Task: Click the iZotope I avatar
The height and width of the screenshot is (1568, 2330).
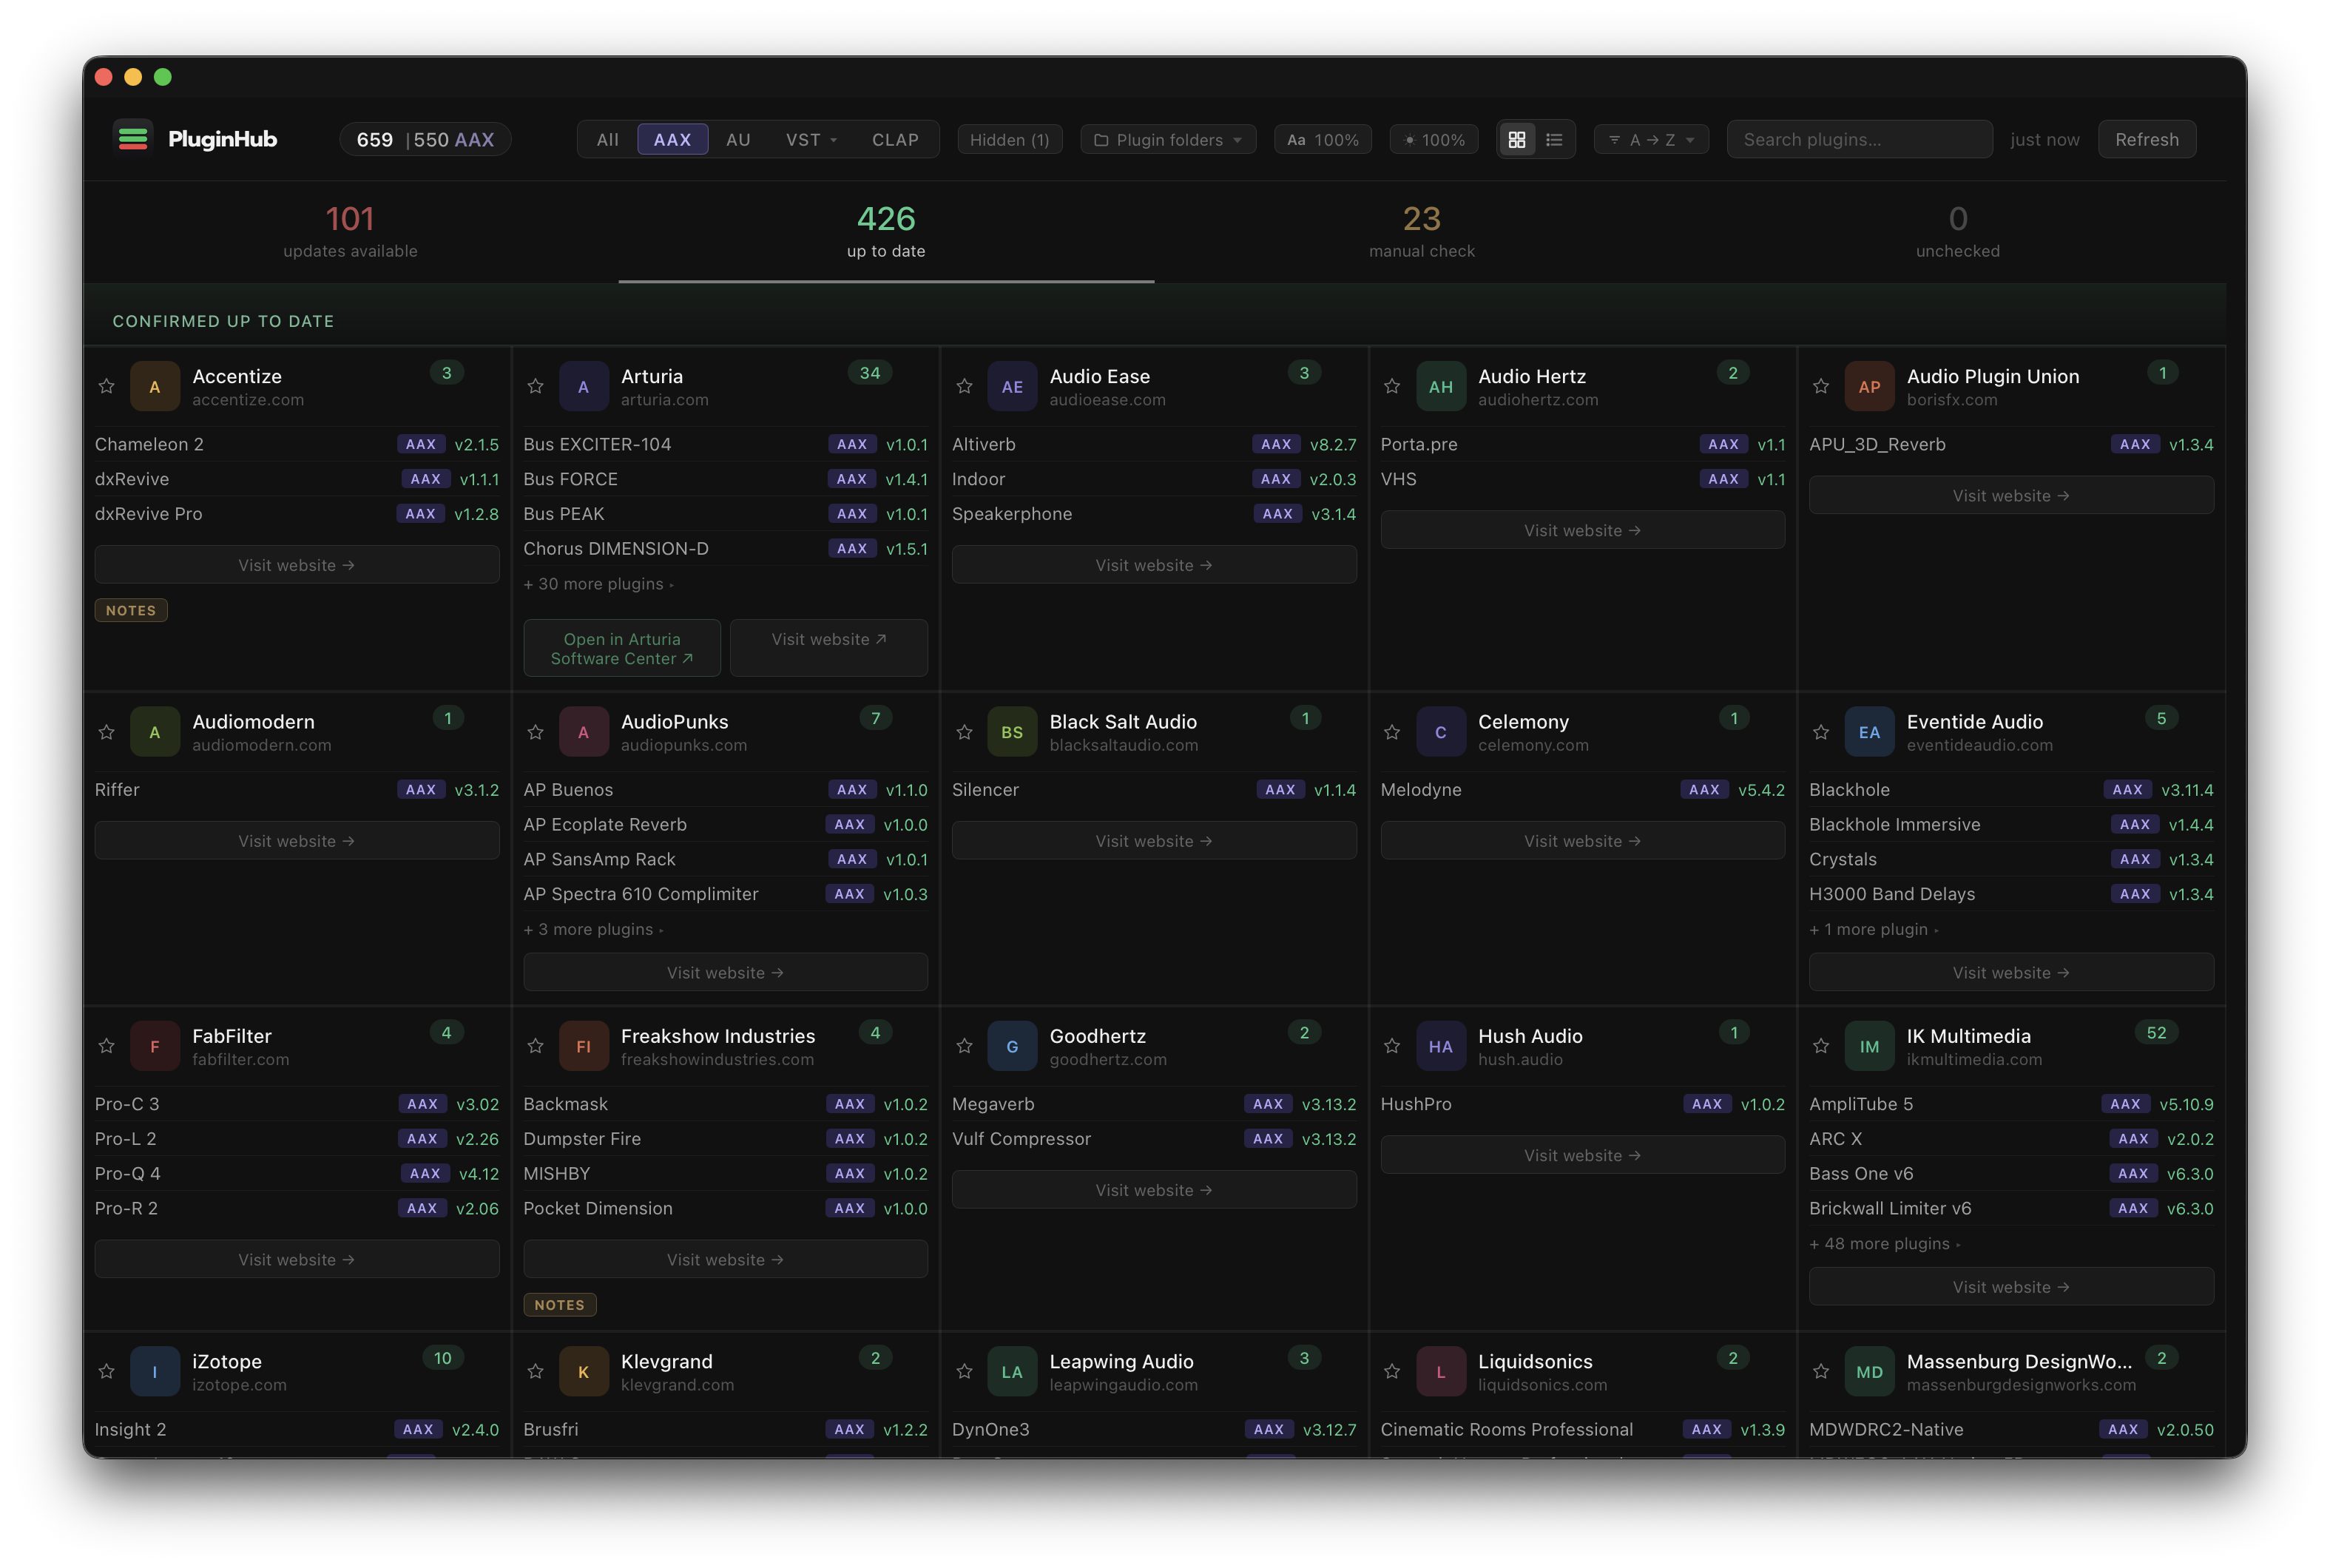Action: point(155,1372)
